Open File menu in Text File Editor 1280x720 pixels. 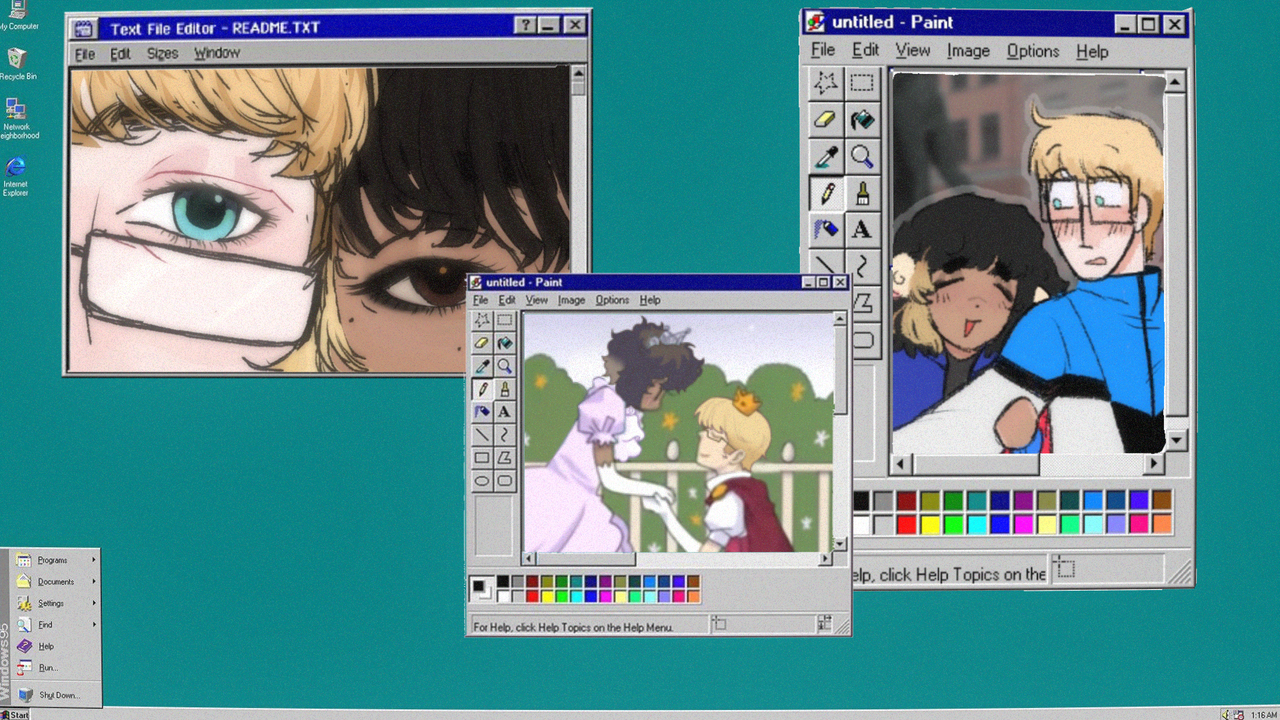click(x=85, y=54)
